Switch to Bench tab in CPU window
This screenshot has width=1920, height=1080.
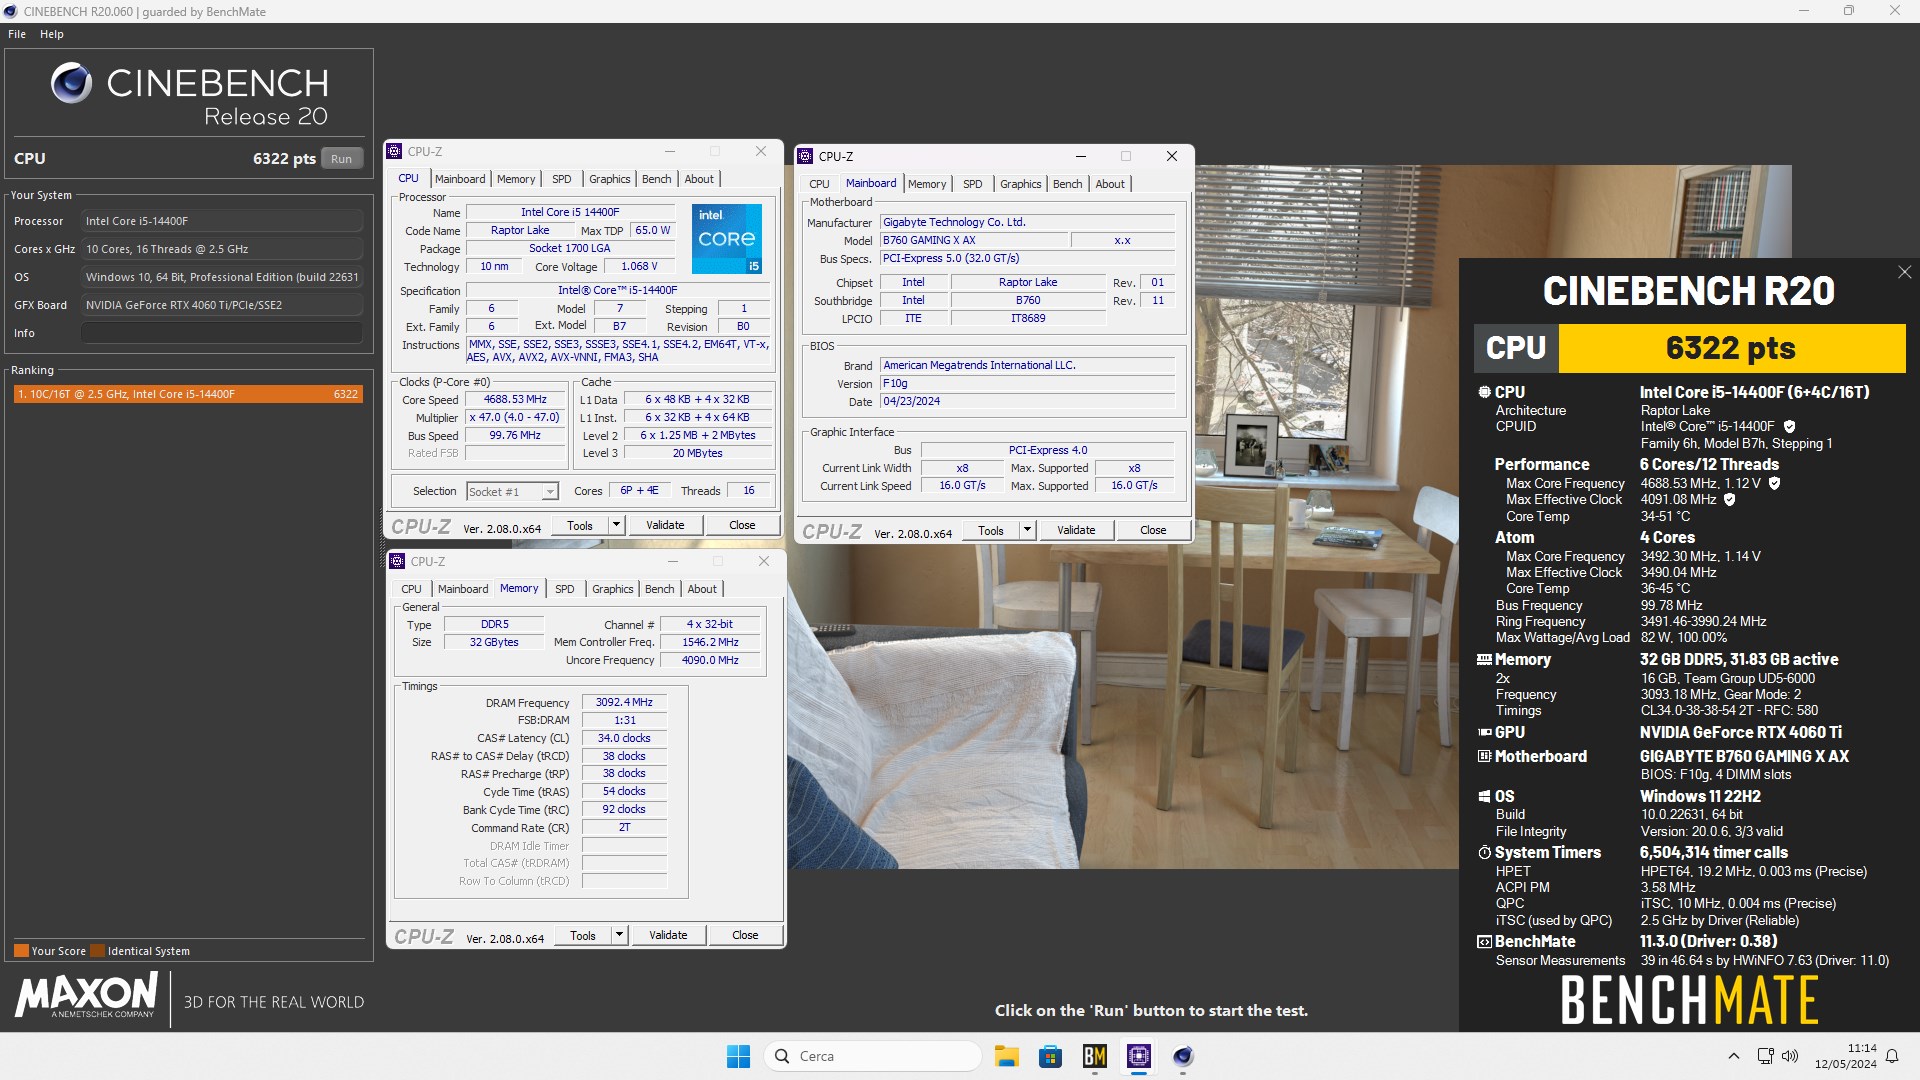pyautogui.click(x=657, y=179)
